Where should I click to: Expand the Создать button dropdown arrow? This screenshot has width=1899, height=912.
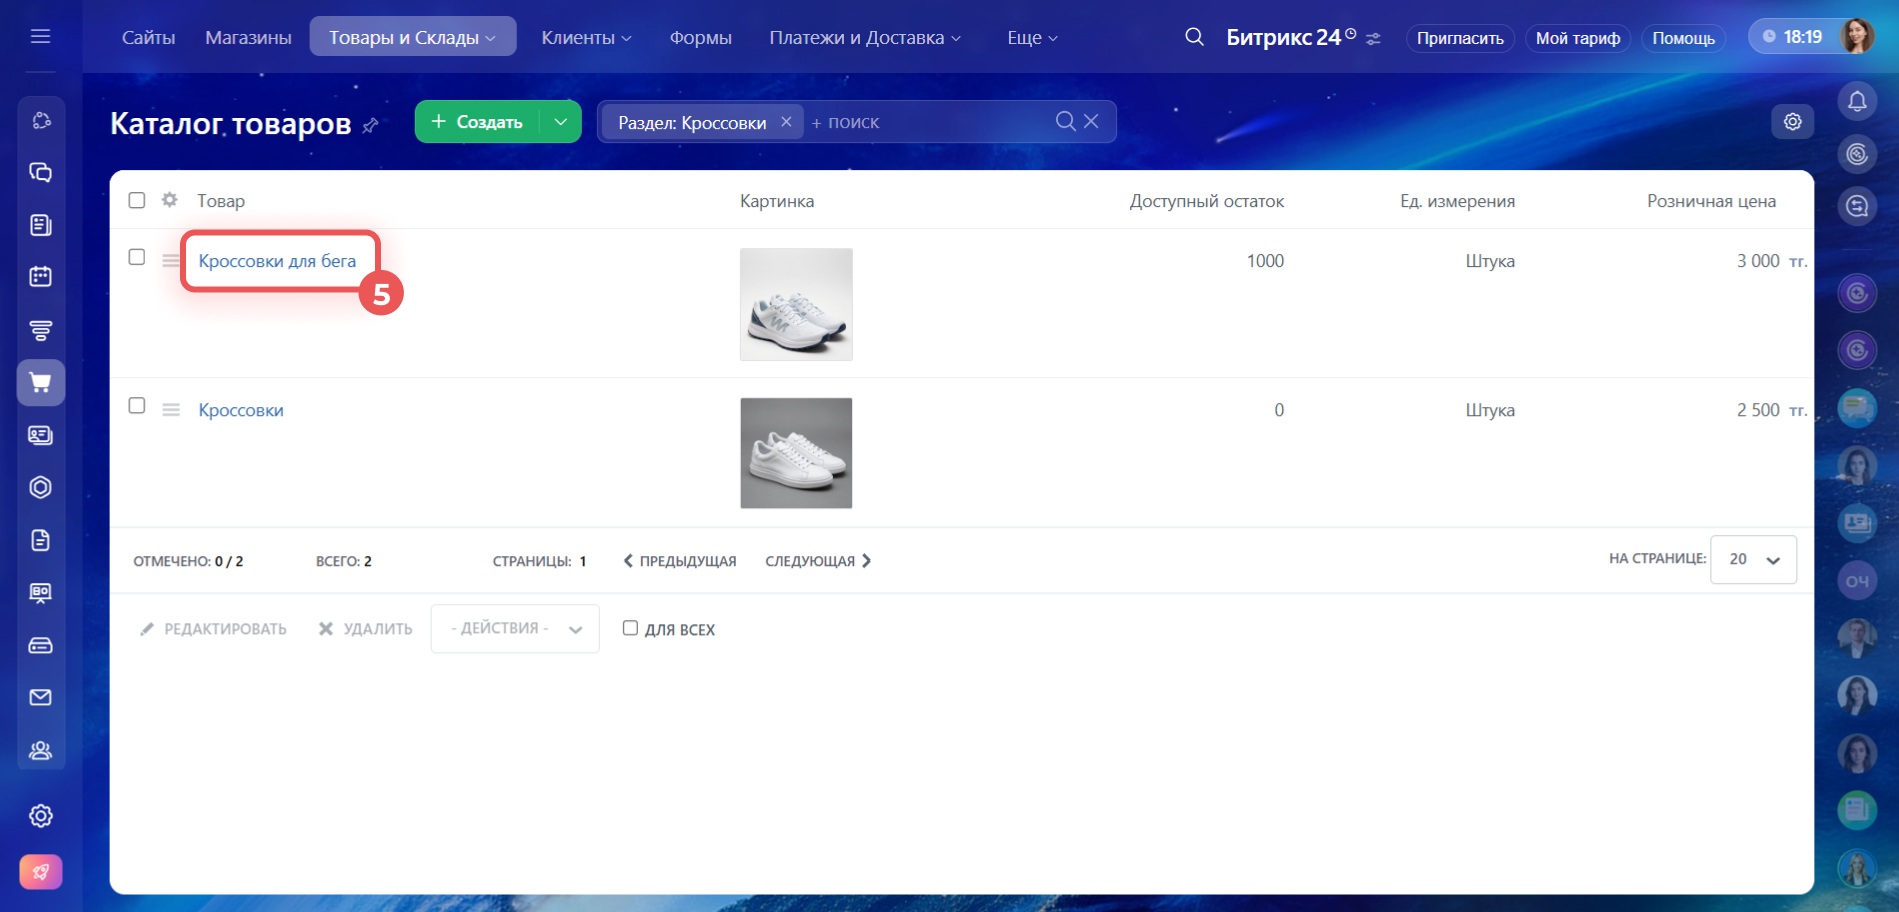(x=561, y=122)
